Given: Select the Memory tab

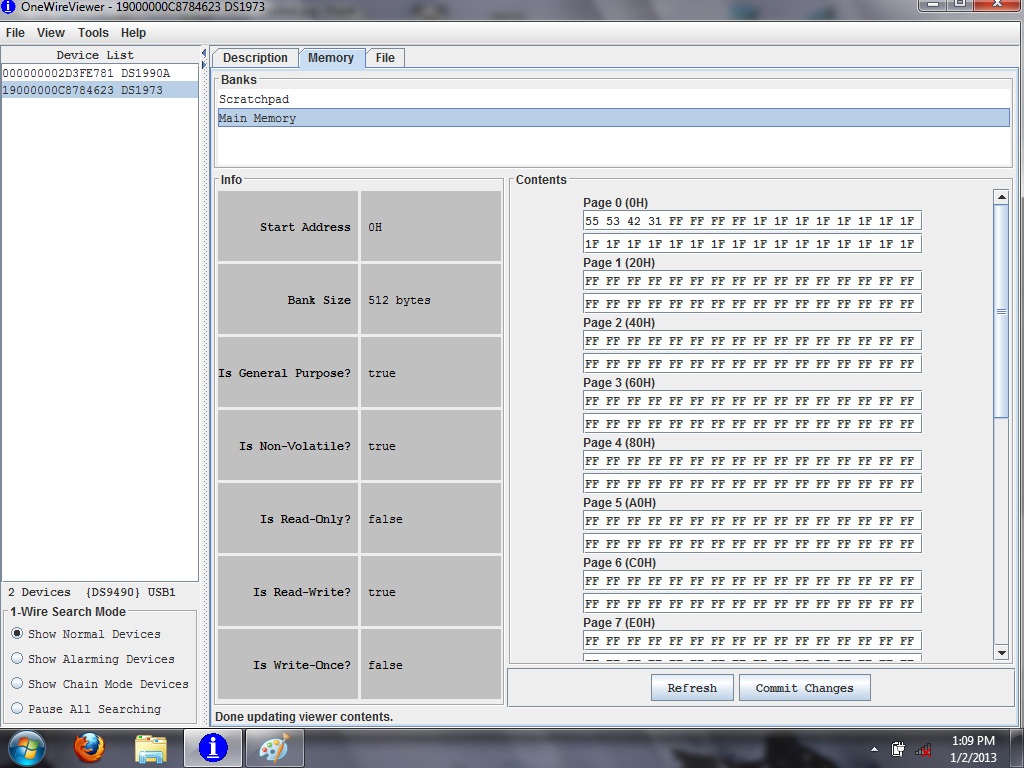Looking at the screenshot, I should click(x=331, y=57).
